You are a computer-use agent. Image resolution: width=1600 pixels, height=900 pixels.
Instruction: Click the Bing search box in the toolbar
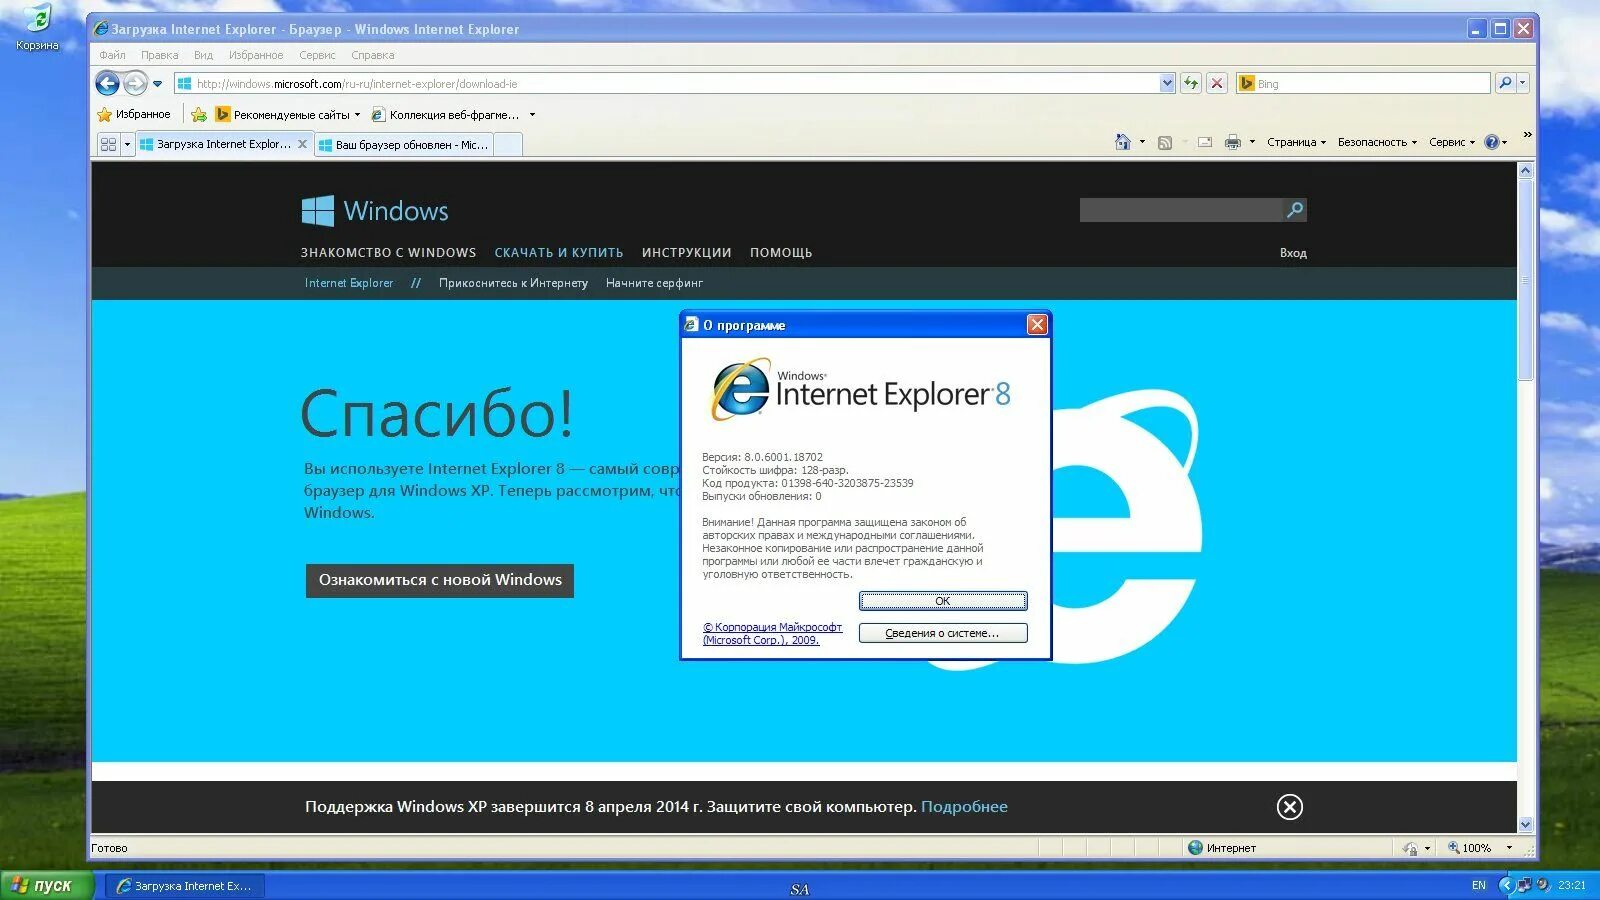1364,84
